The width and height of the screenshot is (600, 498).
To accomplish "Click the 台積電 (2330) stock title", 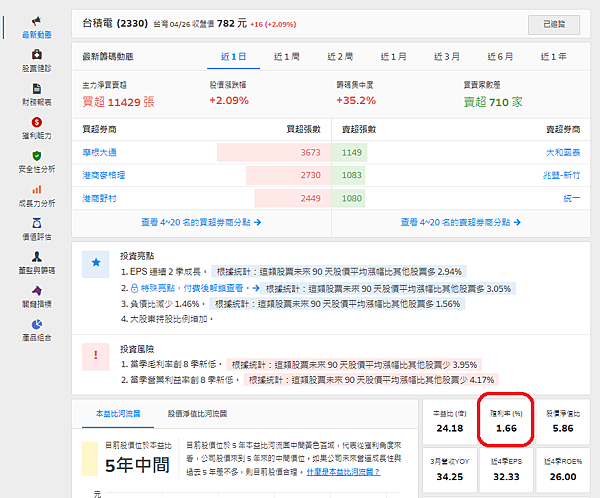I will click(115, 24).
